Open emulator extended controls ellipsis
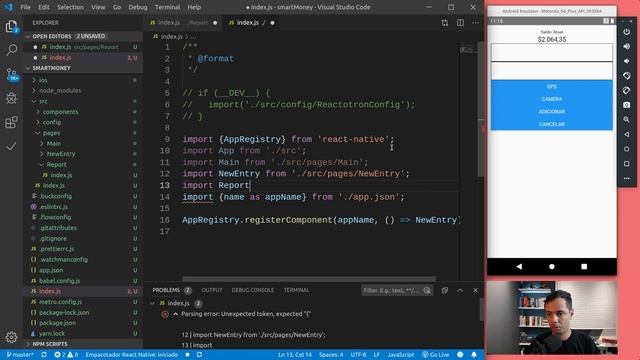The width and height of the screenshot is (640, 360). coord(626,178)
